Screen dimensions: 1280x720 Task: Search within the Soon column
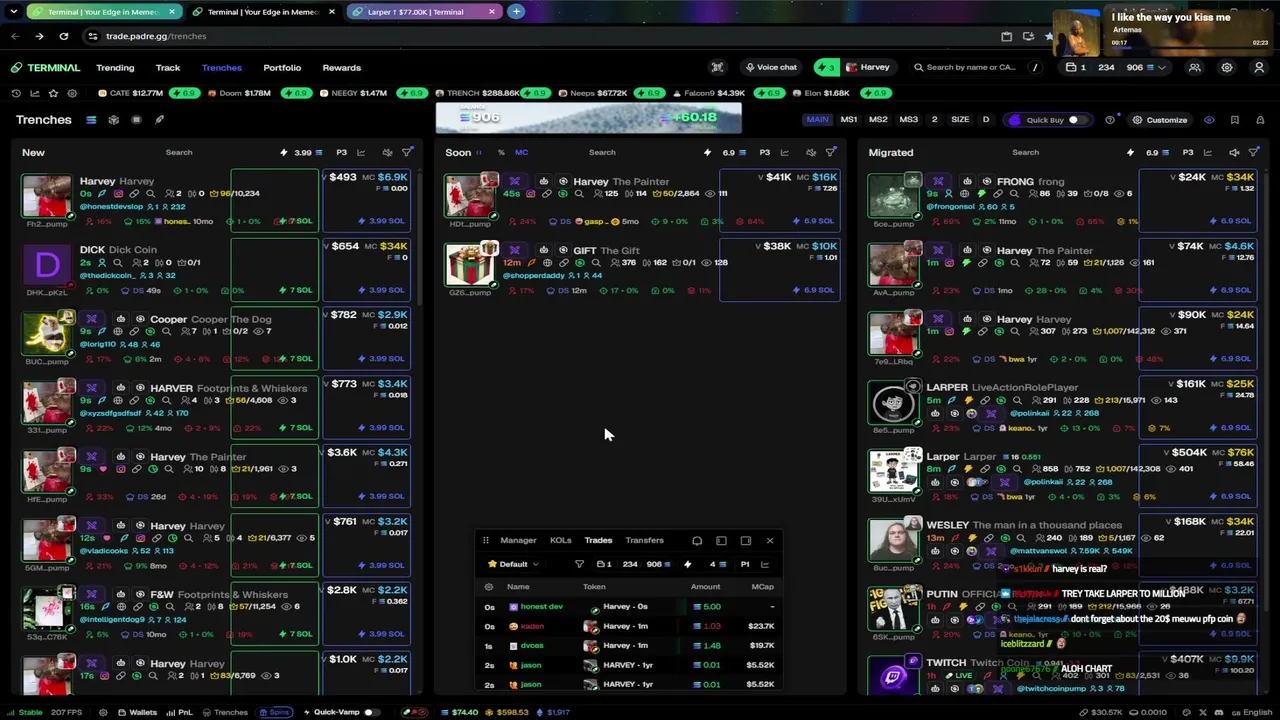coord(602,153)
